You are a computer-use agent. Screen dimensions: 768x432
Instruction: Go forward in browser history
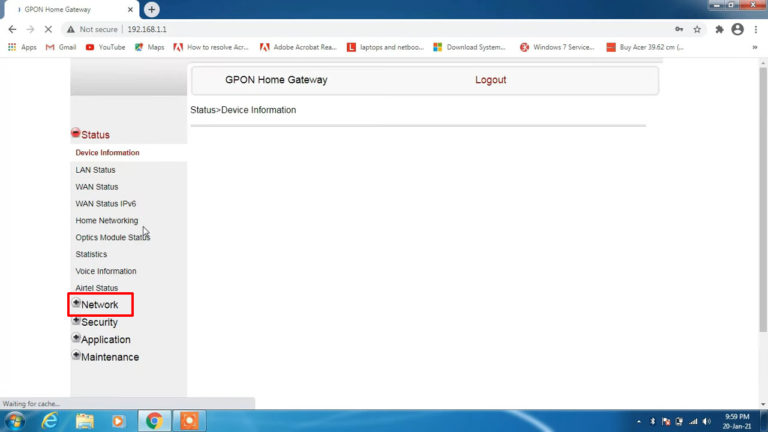pyautogui.click(x=30, y=29)
